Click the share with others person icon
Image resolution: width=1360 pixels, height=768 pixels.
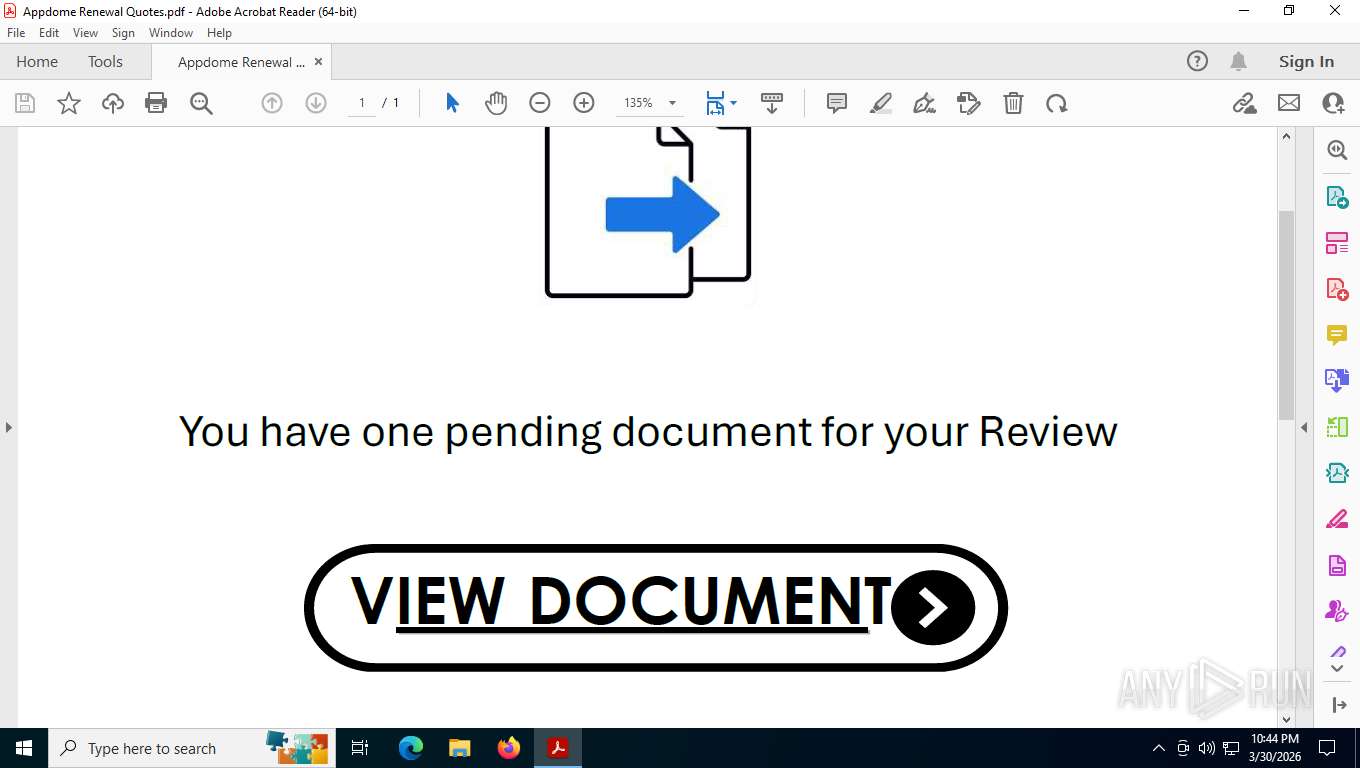(x=1333, y=103)
